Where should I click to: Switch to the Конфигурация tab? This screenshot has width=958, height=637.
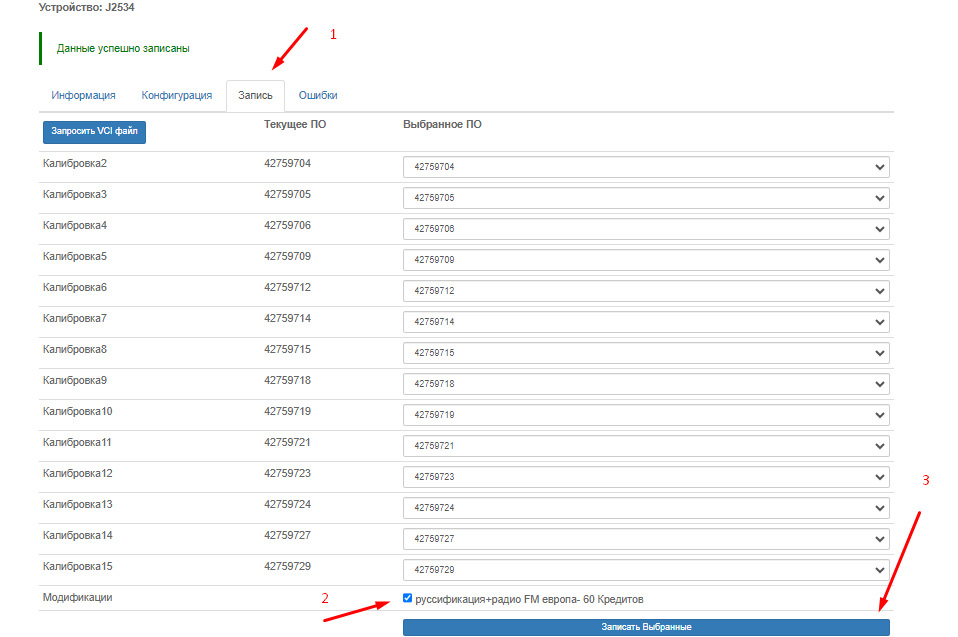tap(177, 95)
